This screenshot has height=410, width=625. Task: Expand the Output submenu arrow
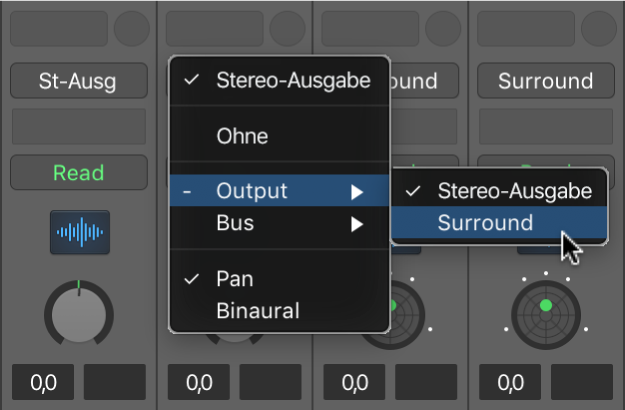point(357,192)
